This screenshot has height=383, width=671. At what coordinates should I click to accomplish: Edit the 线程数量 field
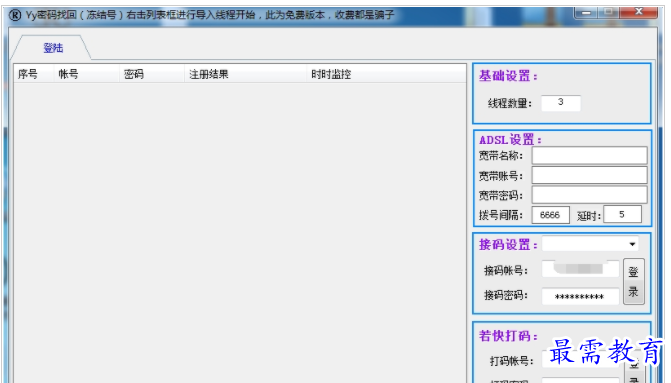[x=561, y=103]
